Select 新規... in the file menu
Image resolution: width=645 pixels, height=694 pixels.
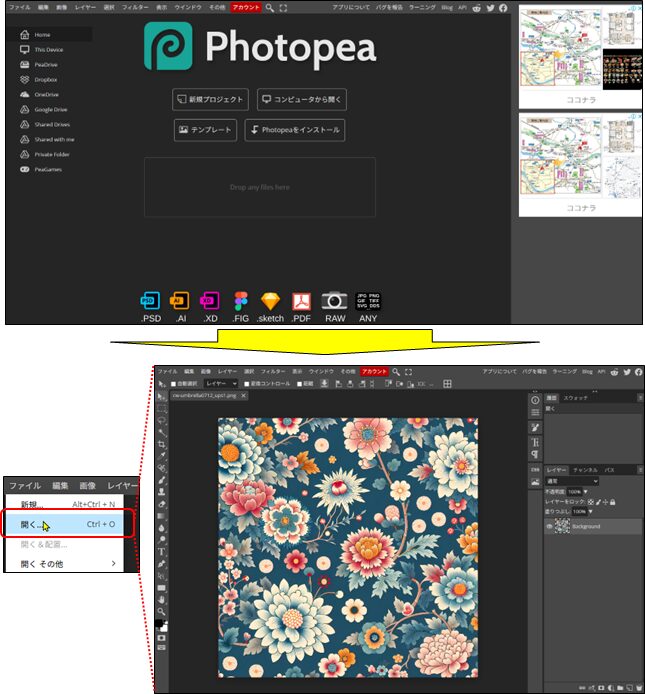click(67, 504)
